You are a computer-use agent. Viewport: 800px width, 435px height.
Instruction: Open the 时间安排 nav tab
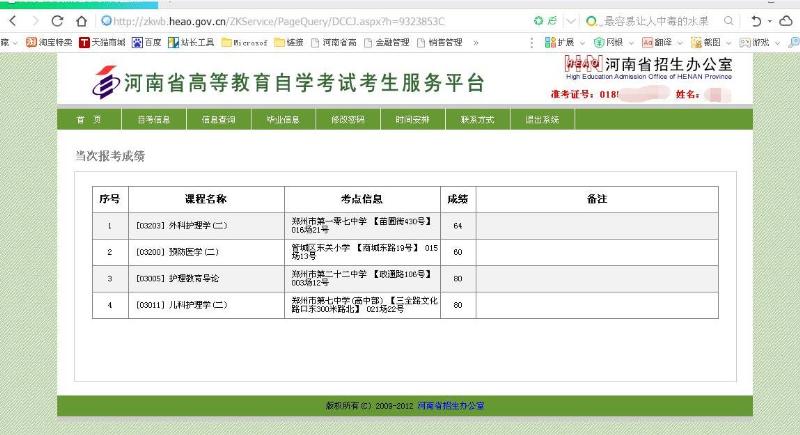point(413,119)
